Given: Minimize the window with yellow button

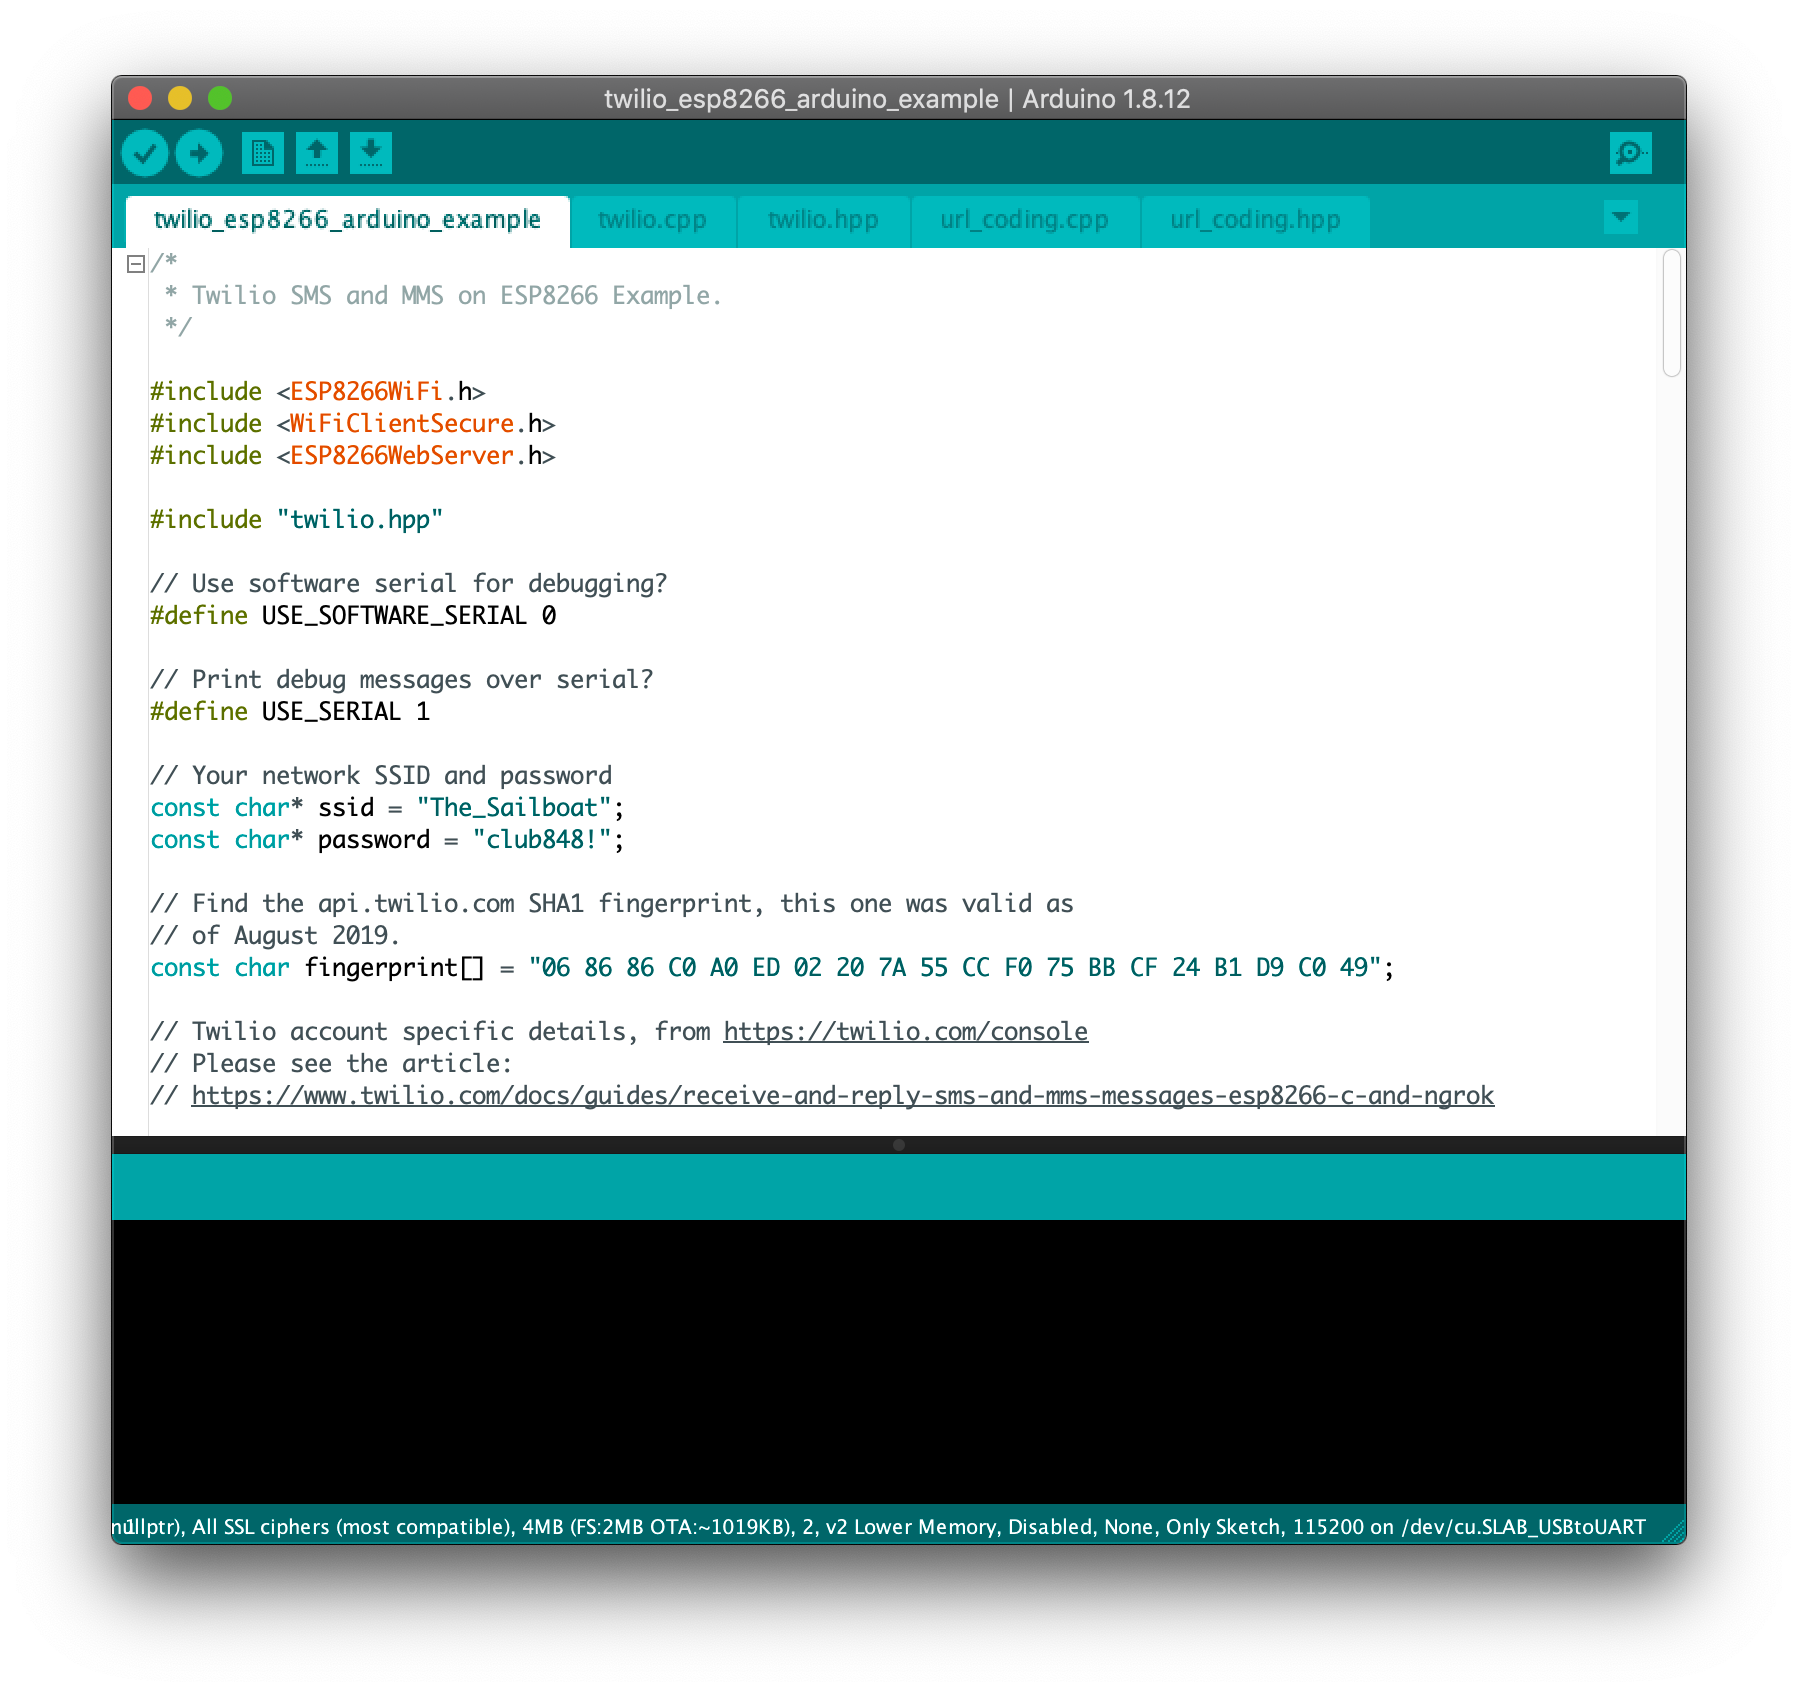Looking at the screenshot, I should pyautogui.click(x=180, y=98).
